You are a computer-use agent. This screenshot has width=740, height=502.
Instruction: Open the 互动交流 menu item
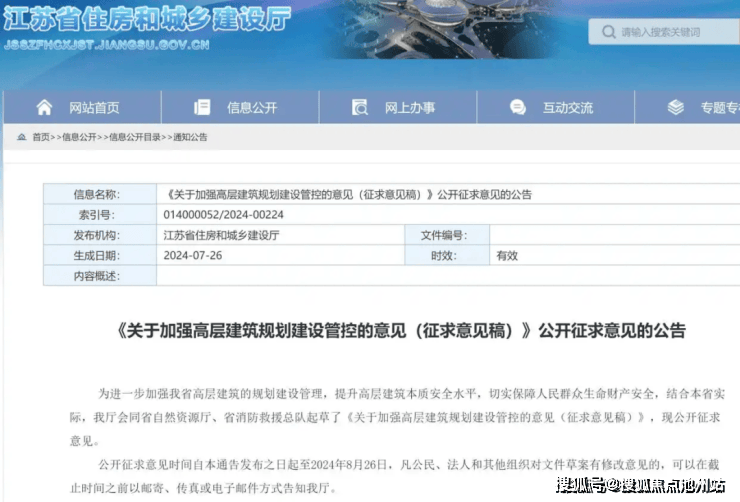pos(556,108)
